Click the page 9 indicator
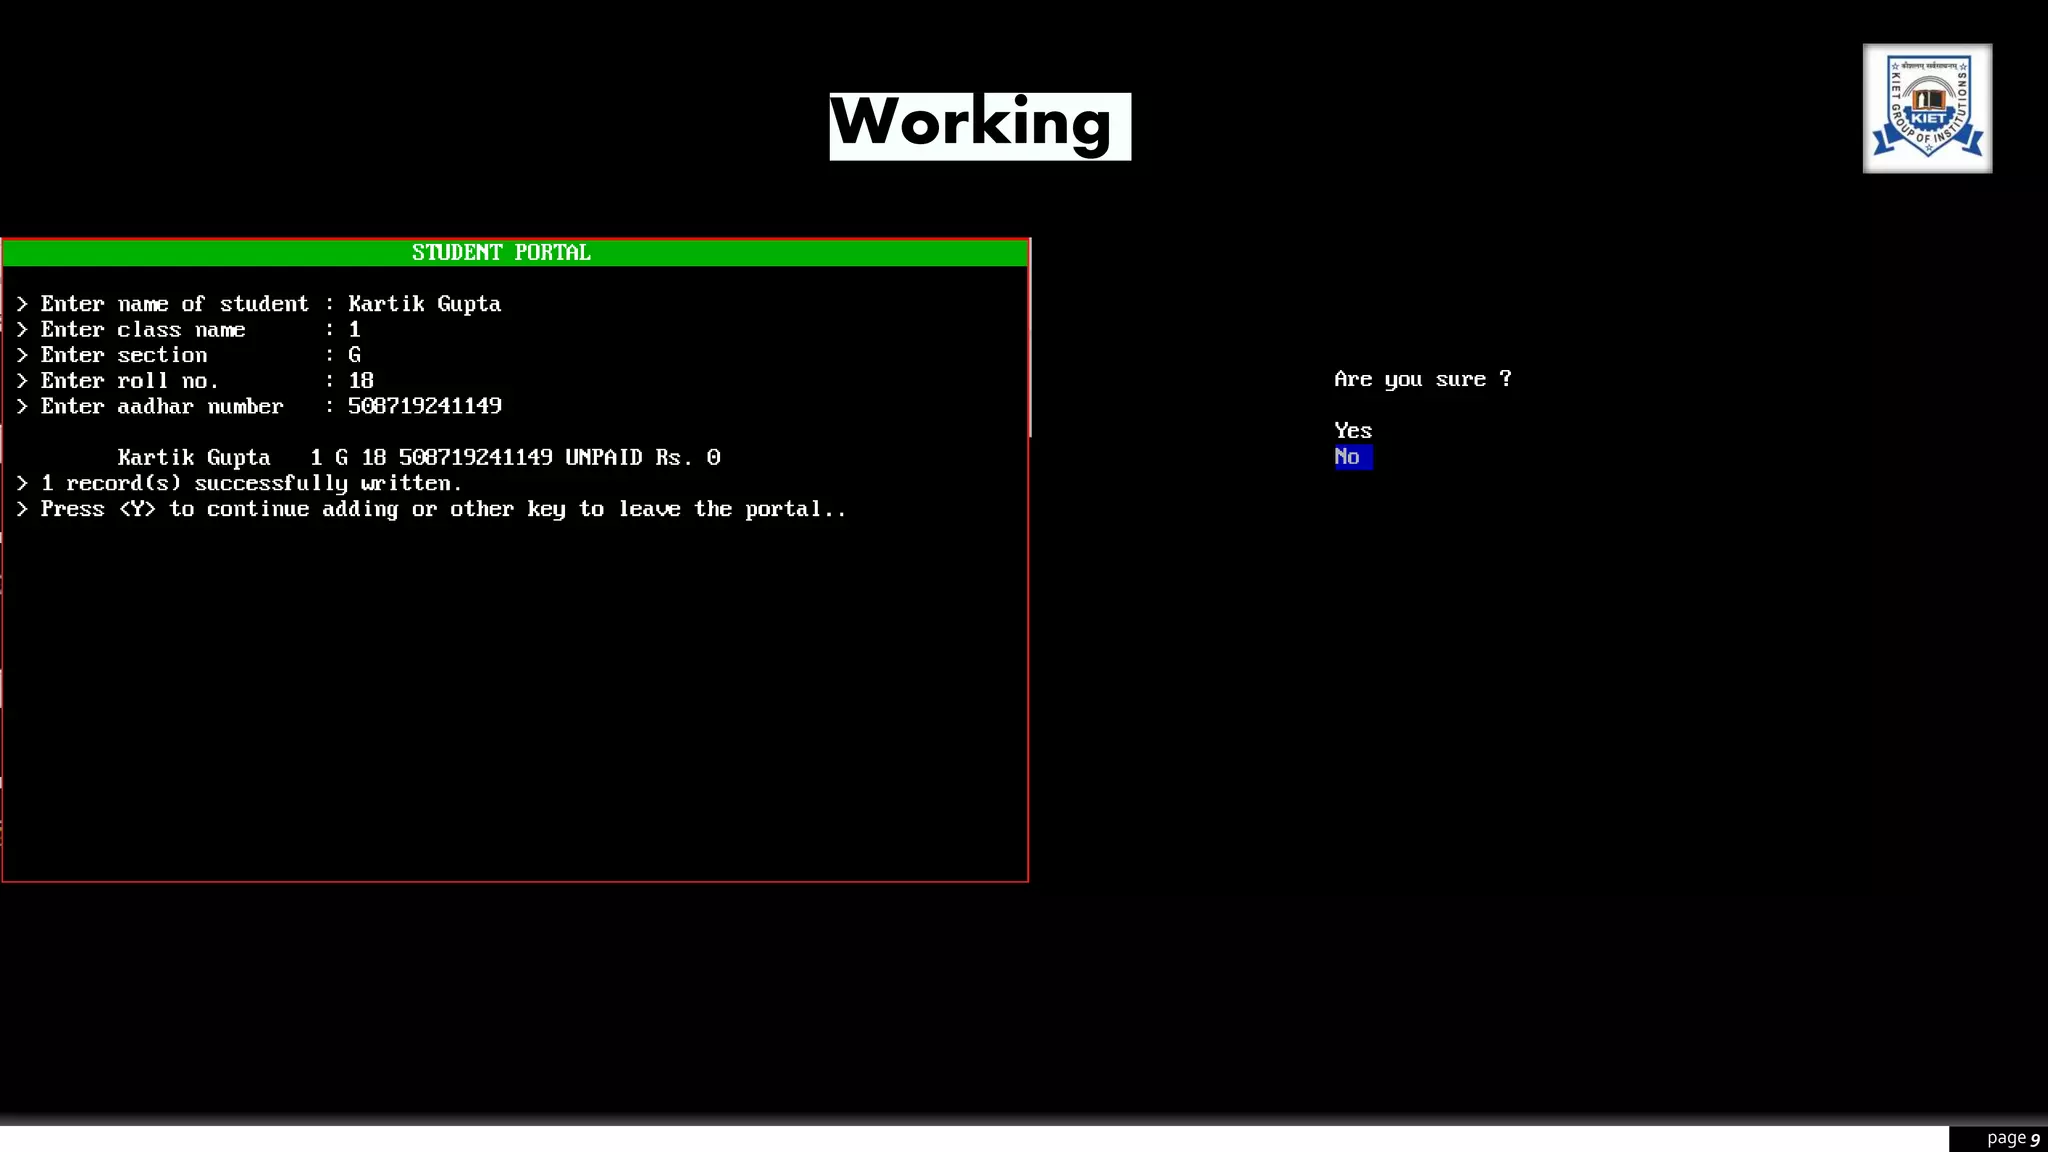 tap(2011, 1138)
